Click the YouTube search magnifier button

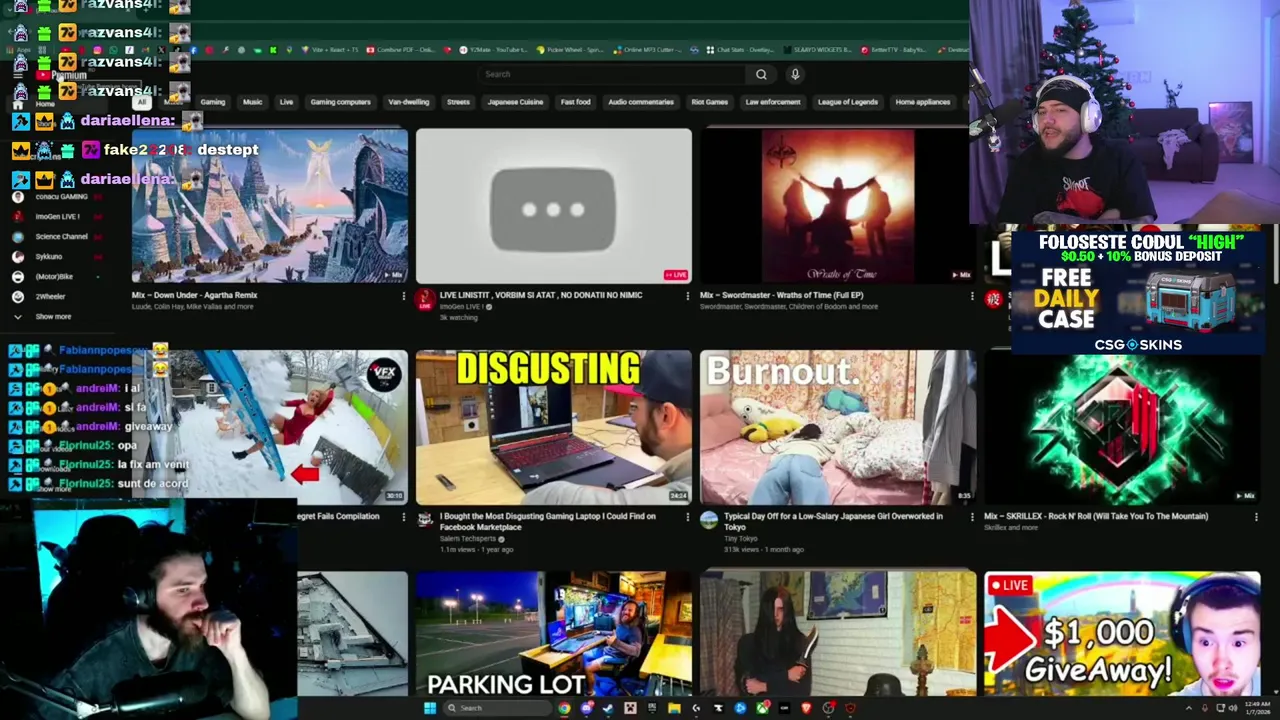761,74
